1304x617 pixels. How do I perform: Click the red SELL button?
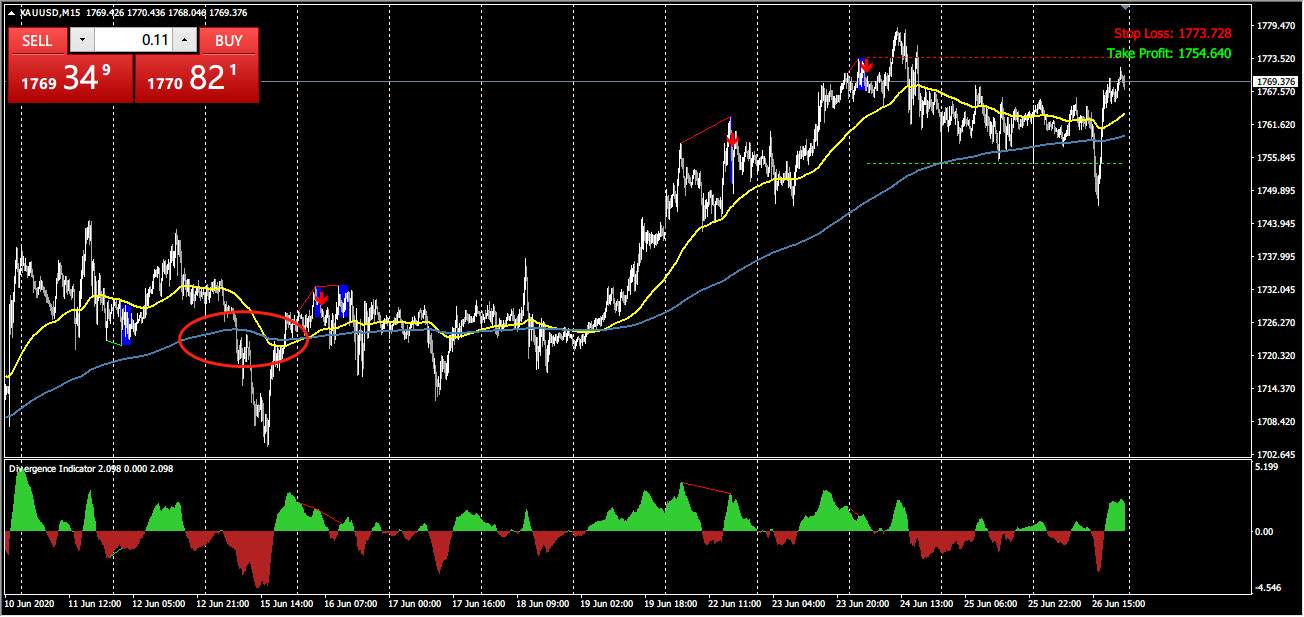pyautogui.click(x=37, y=40)
